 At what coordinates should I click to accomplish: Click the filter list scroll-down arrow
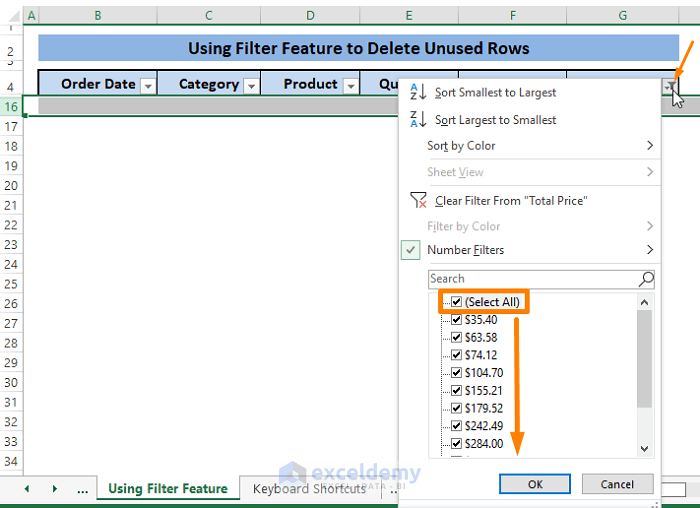[x=644, y=449]
